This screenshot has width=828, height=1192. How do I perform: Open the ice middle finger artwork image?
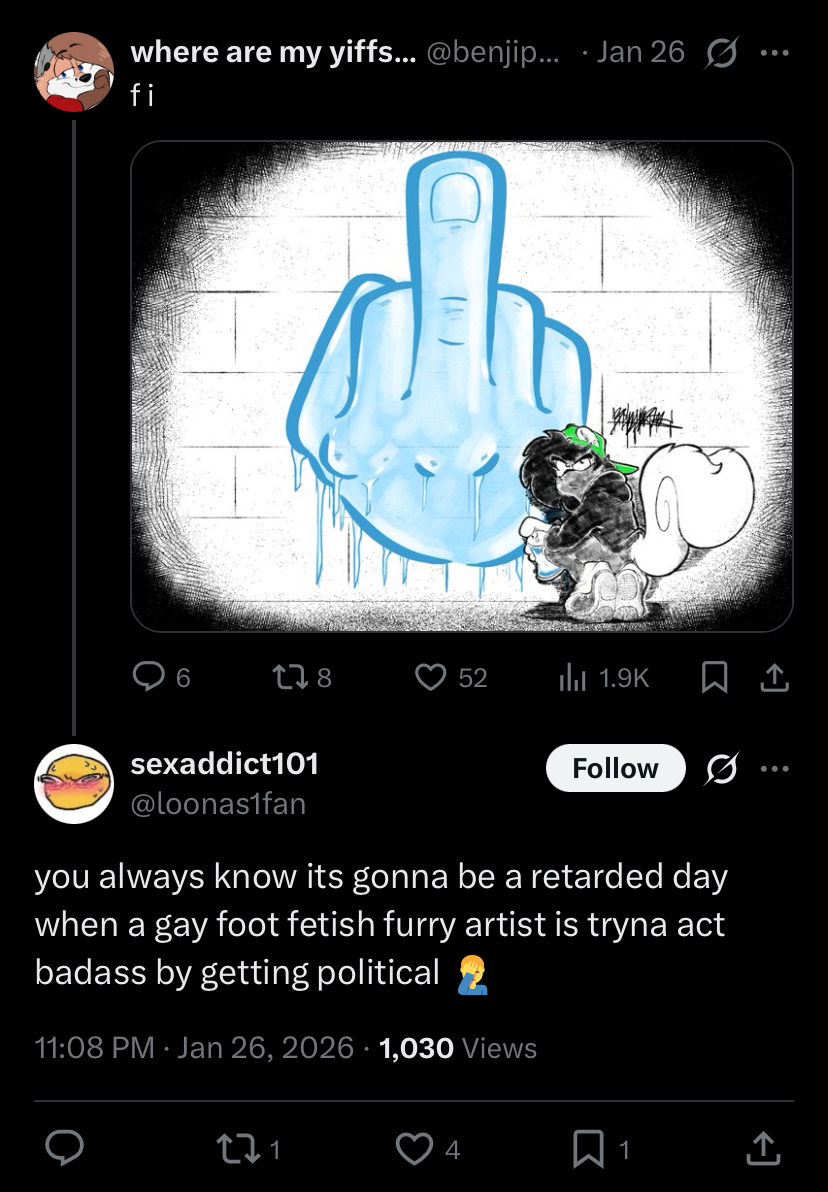pyautogui.click(x=461, y=386)
